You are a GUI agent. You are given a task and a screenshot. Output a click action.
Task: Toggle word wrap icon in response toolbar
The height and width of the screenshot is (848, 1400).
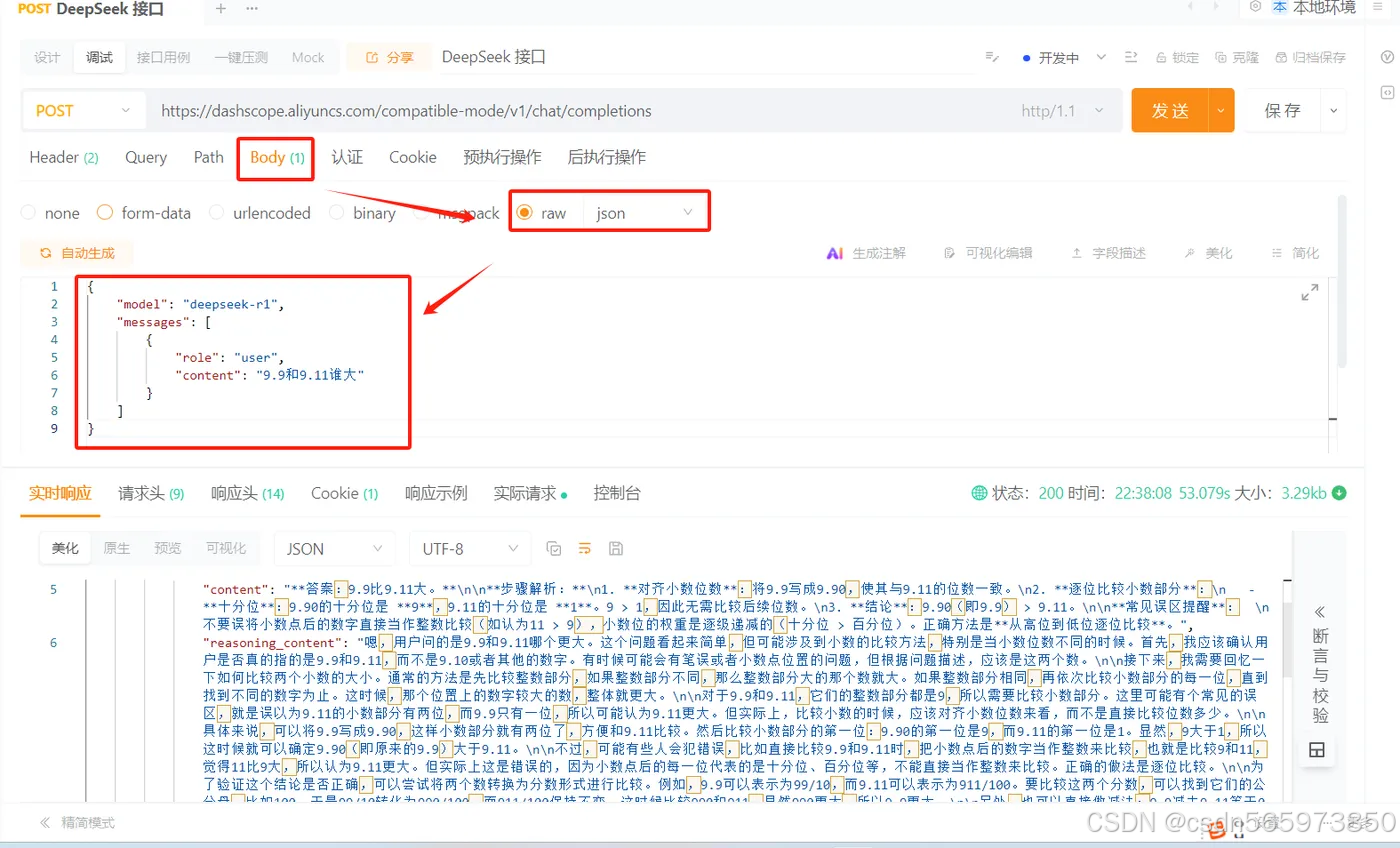585,548
